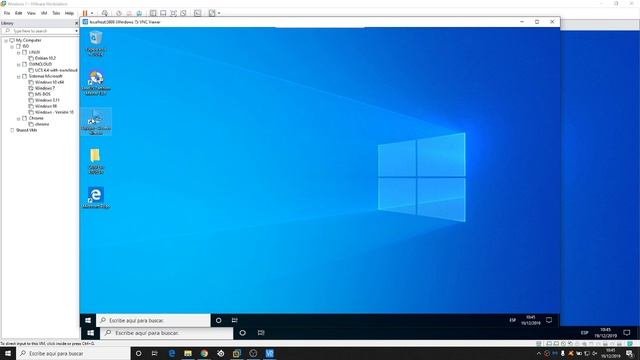This screenshot has width=640, height=360.
Task: Open the power options arrow beside the pause button
Action: click(92, 13)
